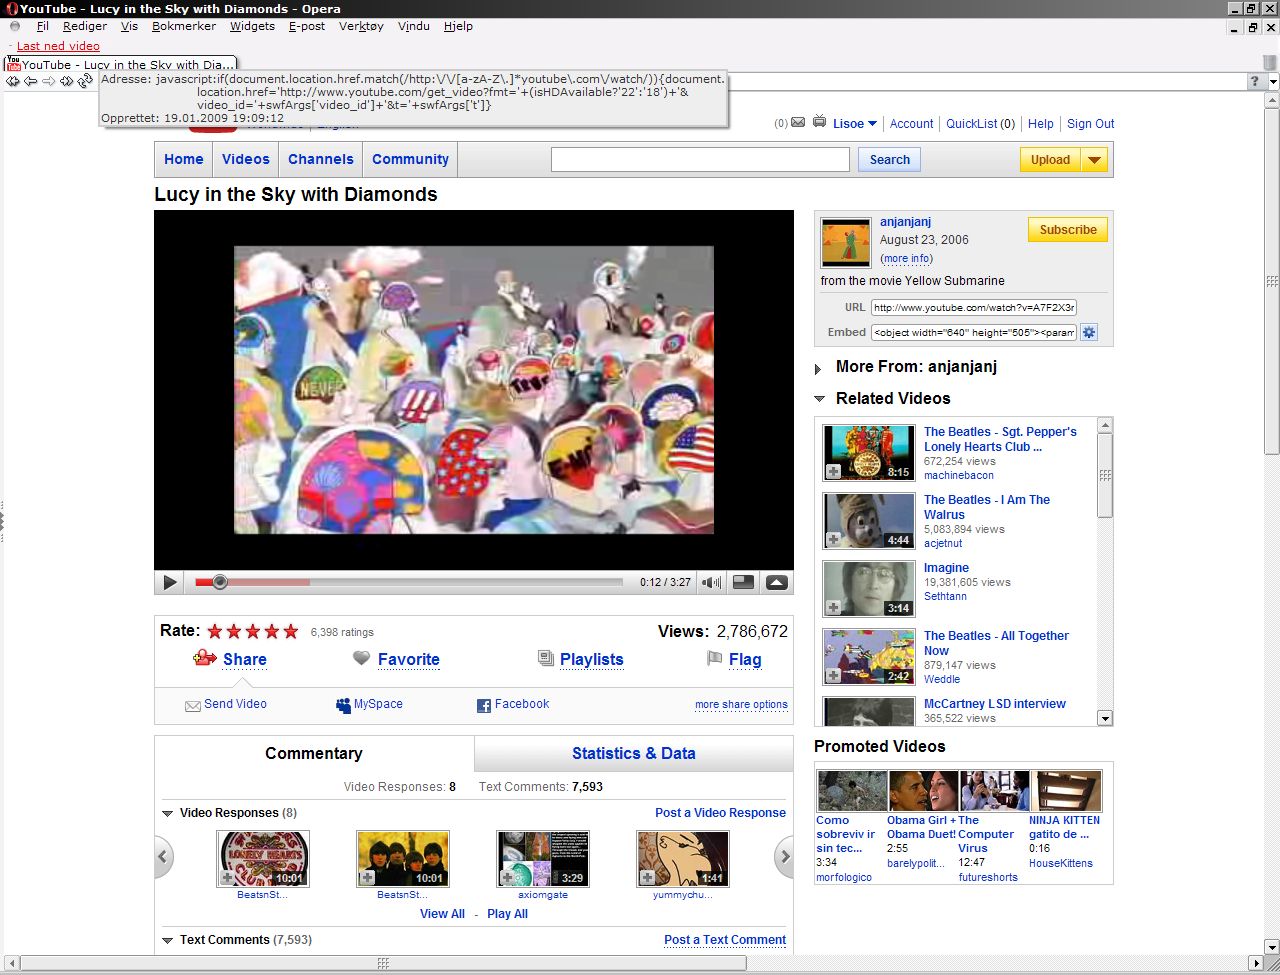
Task: Click the browser rewind arrow
Action: [x=13, y=81]
